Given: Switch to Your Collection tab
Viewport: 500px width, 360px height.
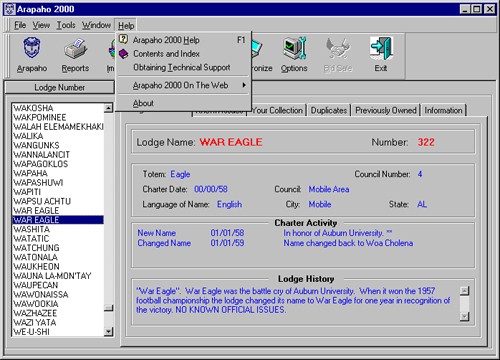Looking at the screenshot, I should 277,110.
